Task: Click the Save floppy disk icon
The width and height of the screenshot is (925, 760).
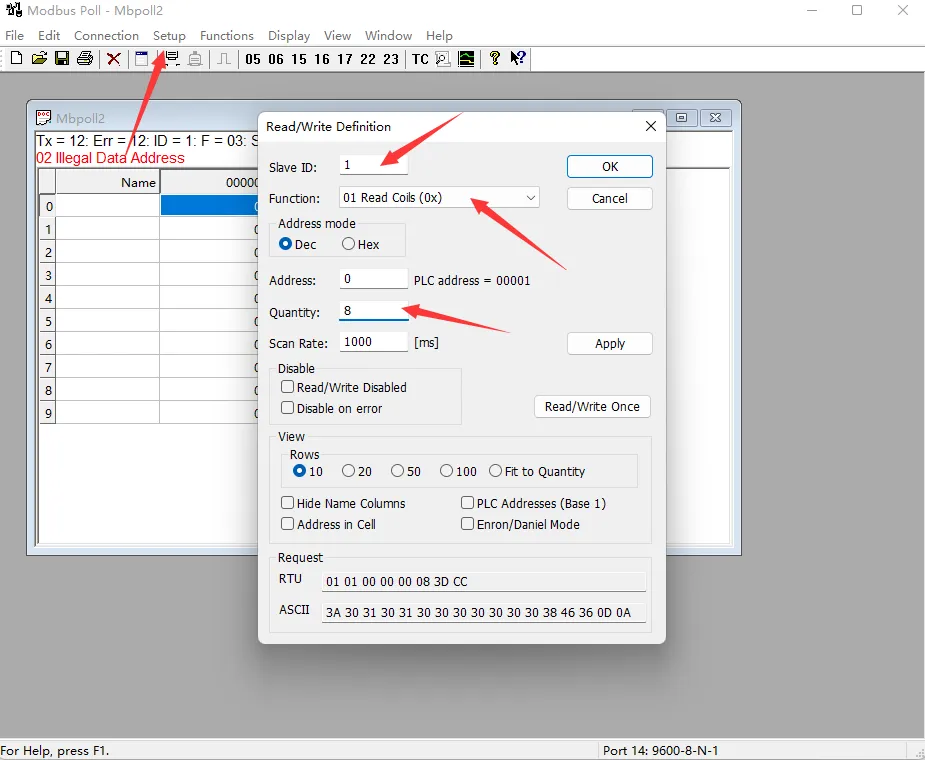Action: [62, 59]
